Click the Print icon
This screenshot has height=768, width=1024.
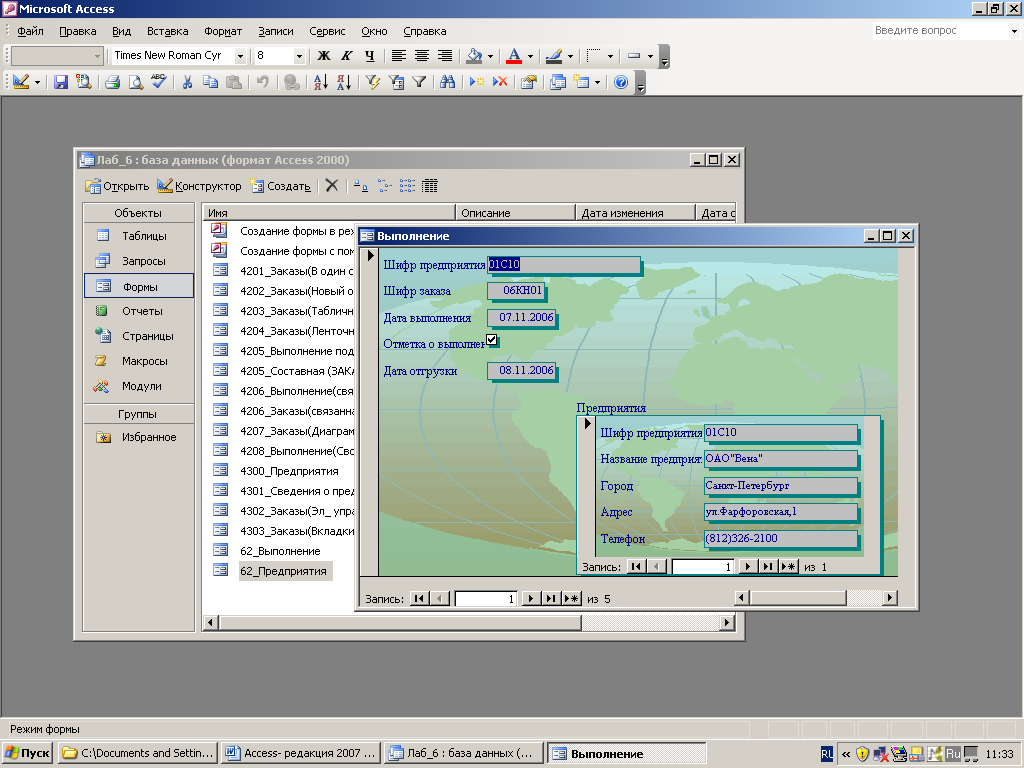coord(113,83)
